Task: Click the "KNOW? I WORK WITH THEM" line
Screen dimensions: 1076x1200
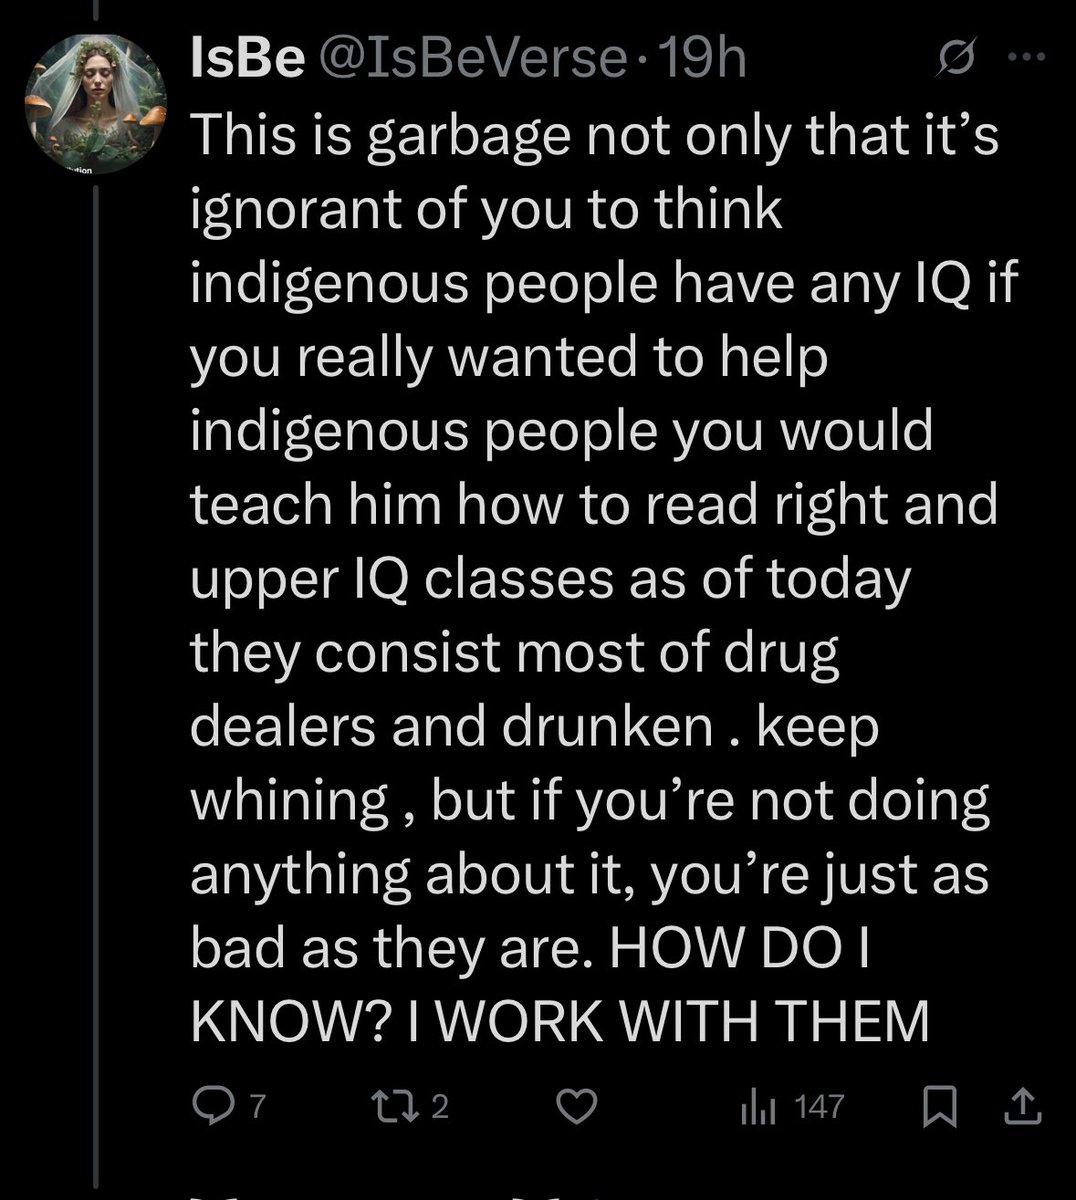Action: coord(560,1021)
